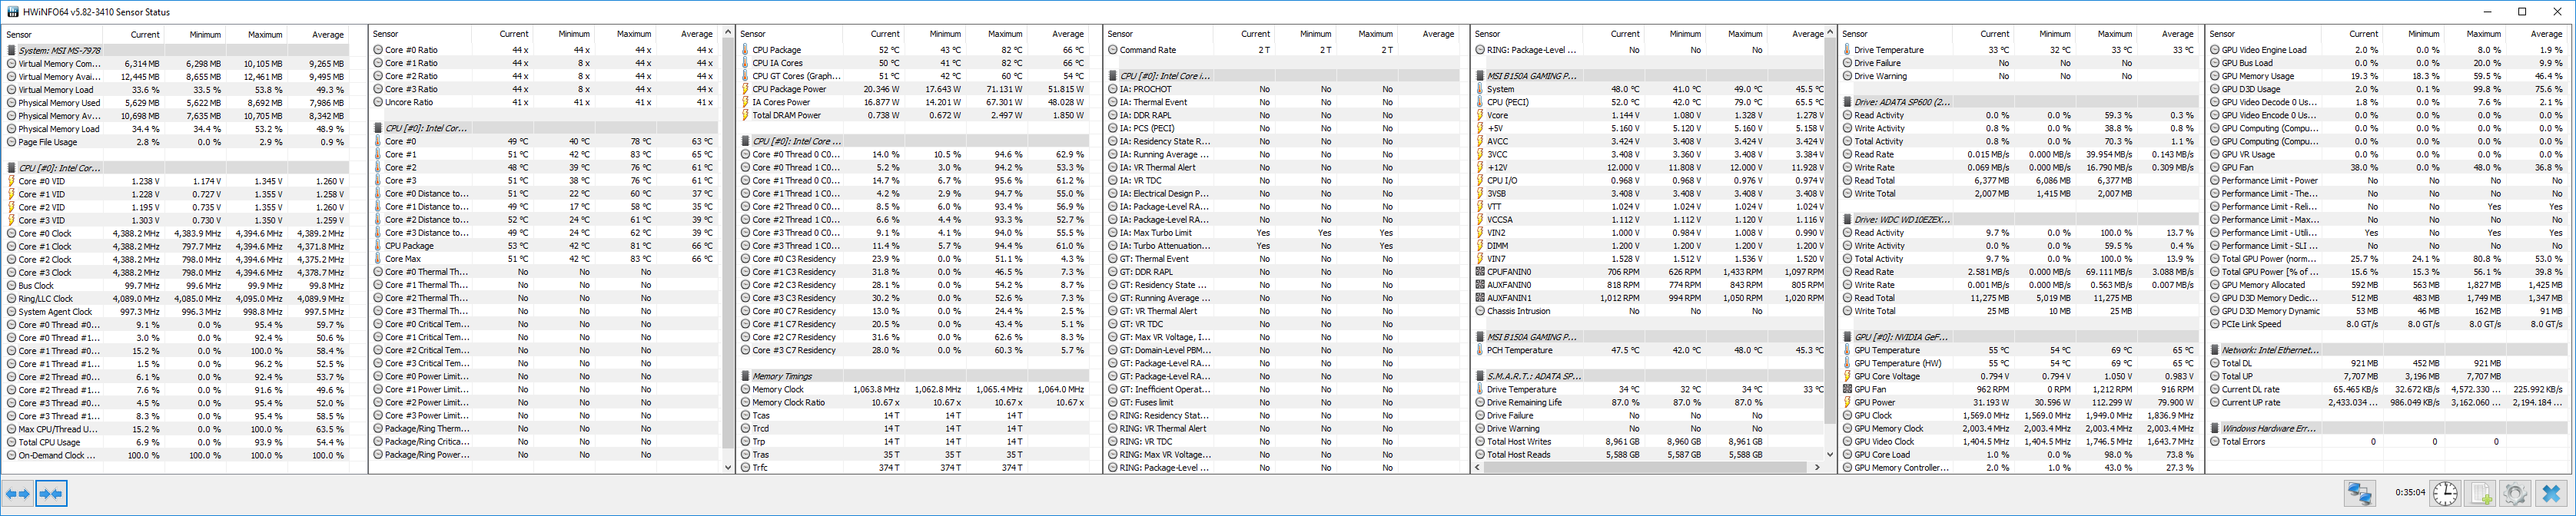Click Average column header in last panel
This screenshot has width=2576, height=516.
(2545, 34)
